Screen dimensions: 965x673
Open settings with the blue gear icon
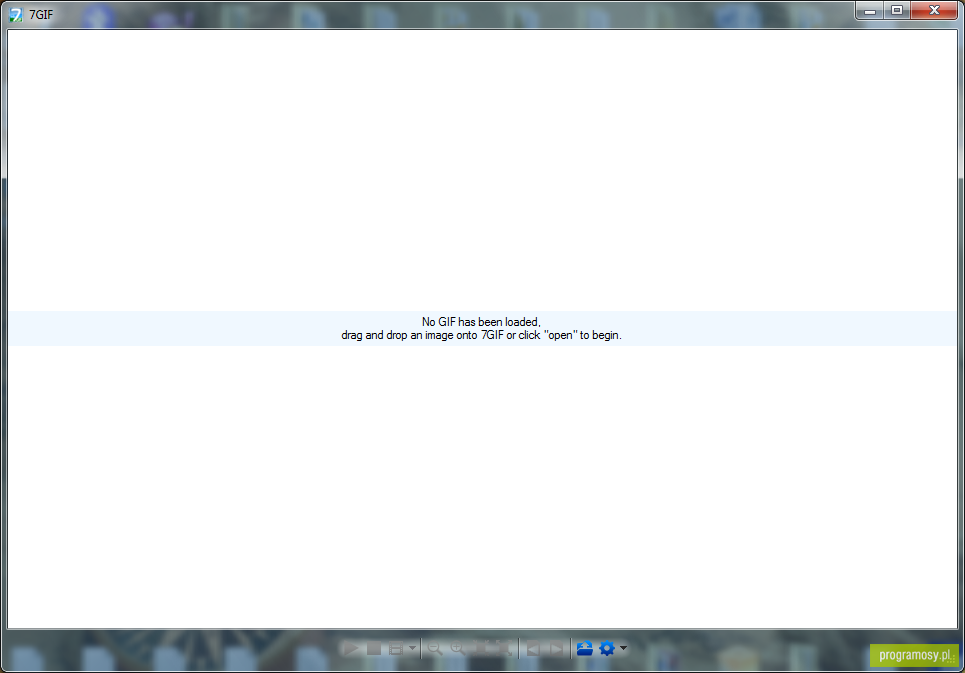point(607,648)
